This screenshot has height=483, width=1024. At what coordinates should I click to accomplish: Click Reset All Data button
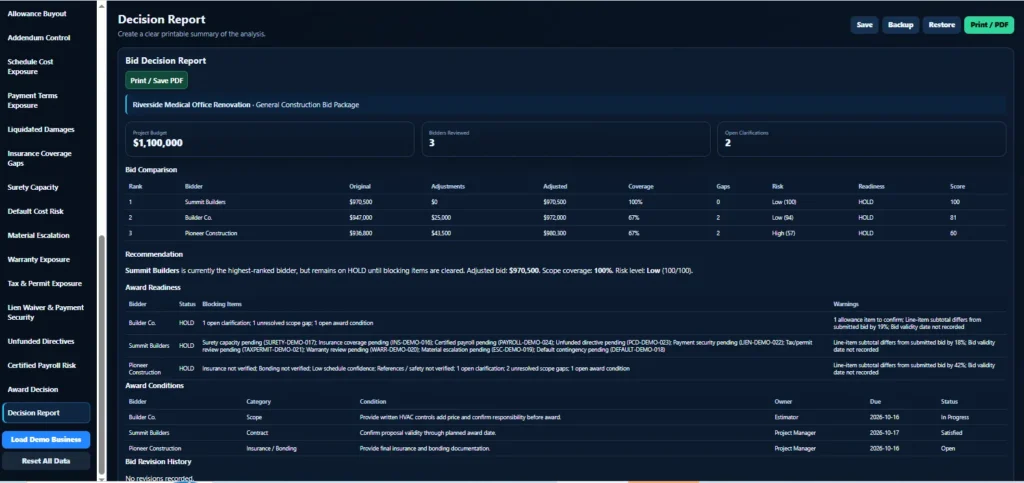[46, 461]
